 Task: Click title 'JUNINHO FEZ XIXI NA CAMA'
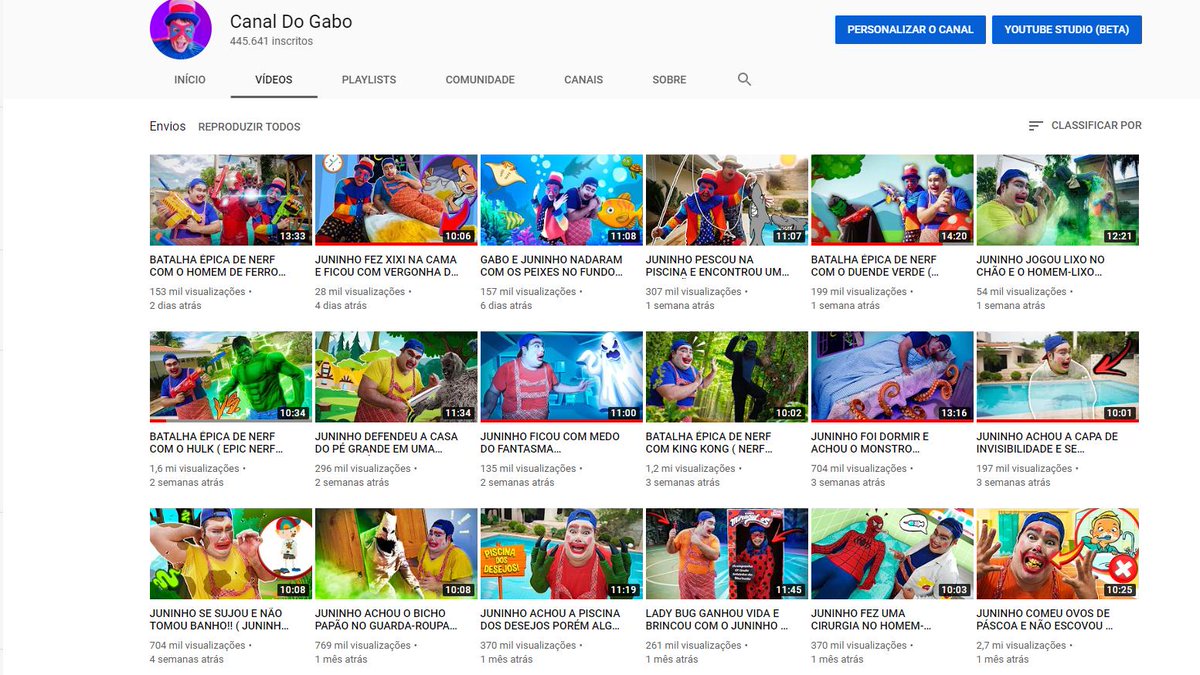tap(388, 266)
